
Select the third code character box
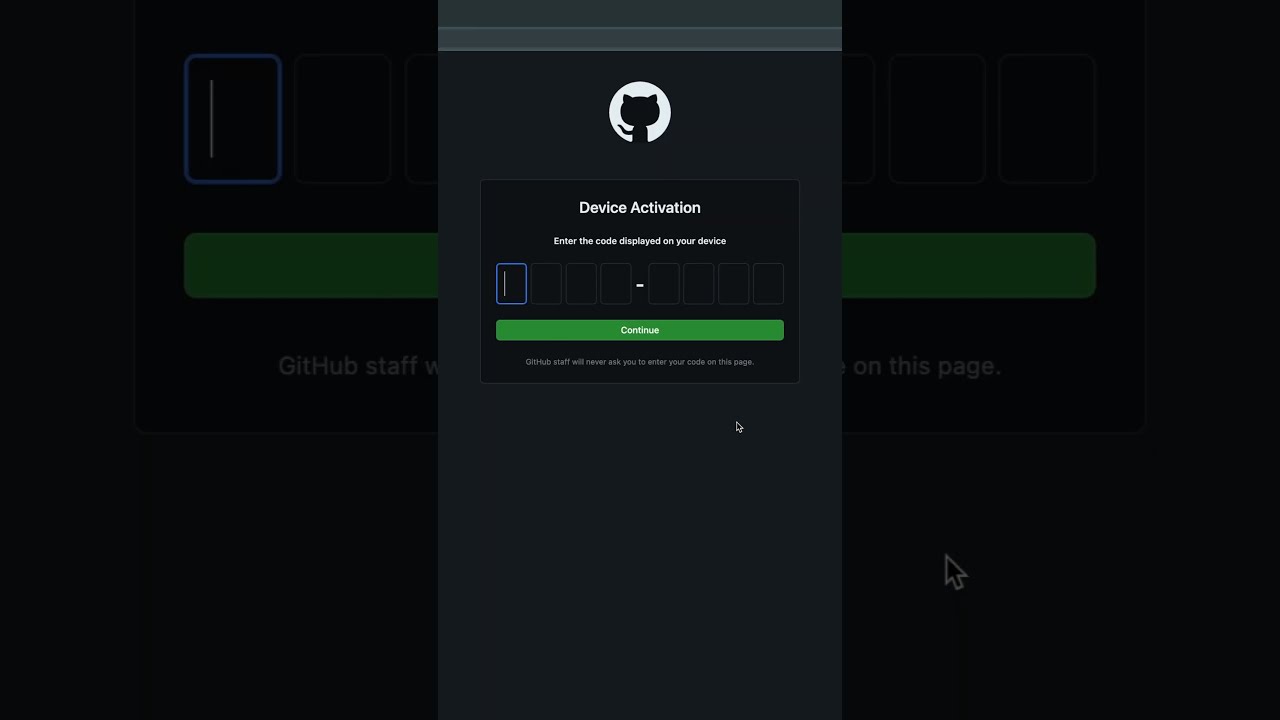point(581,284)
